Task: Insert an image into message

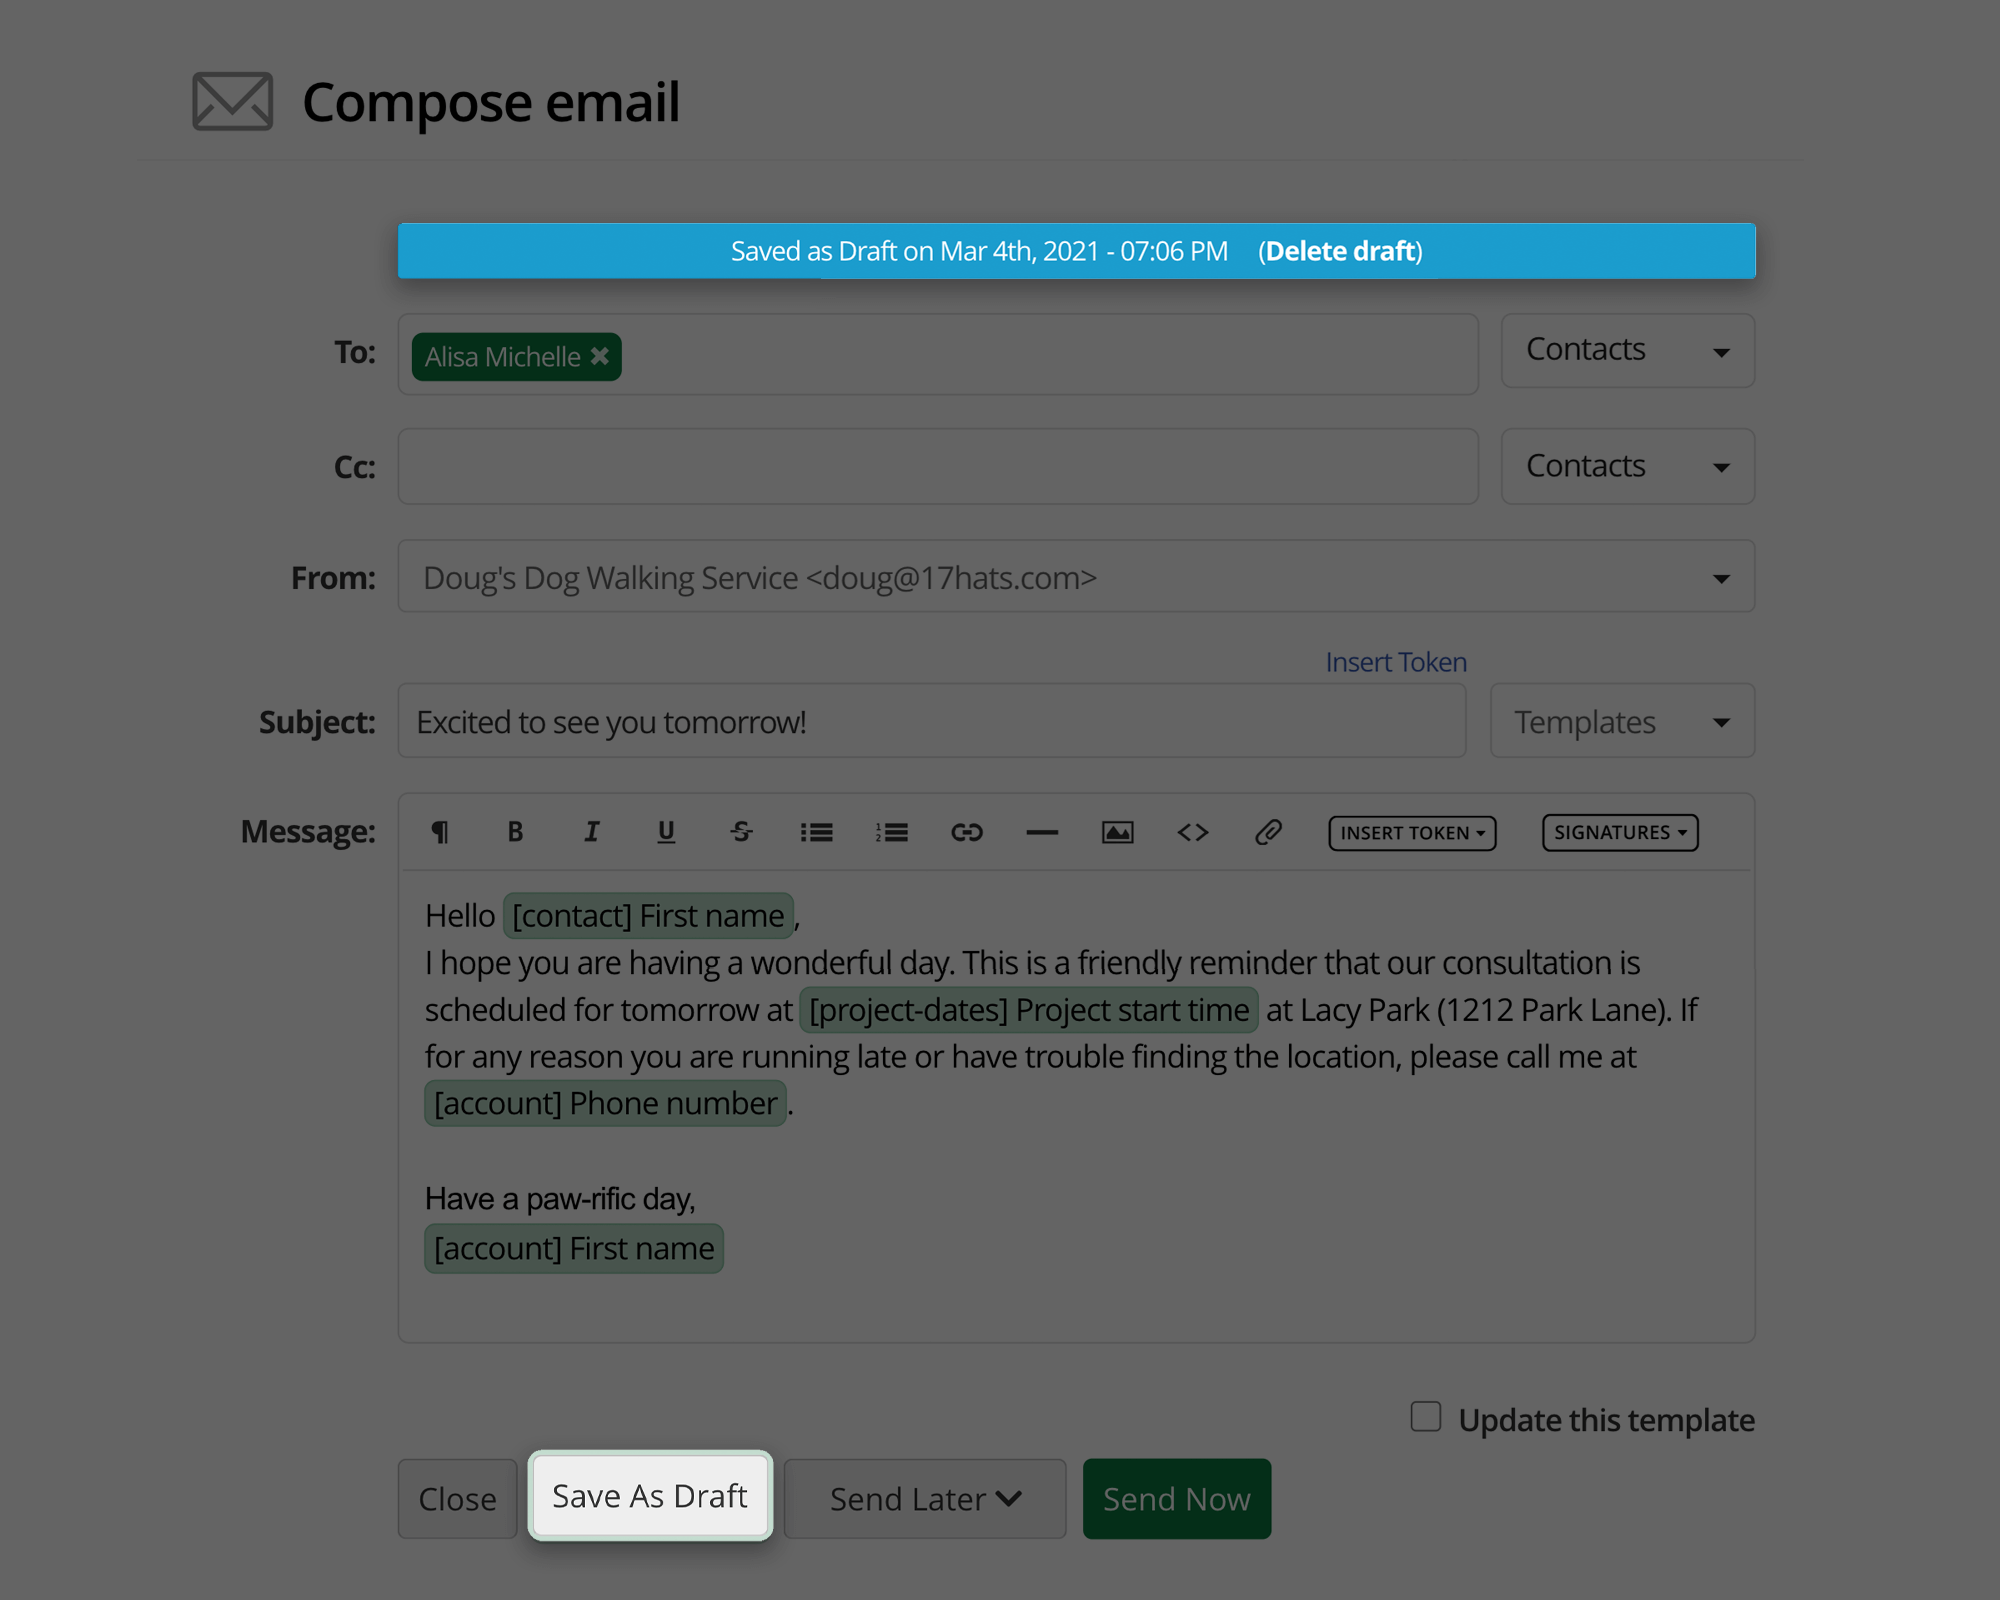Action: [x=1115, y=833]
